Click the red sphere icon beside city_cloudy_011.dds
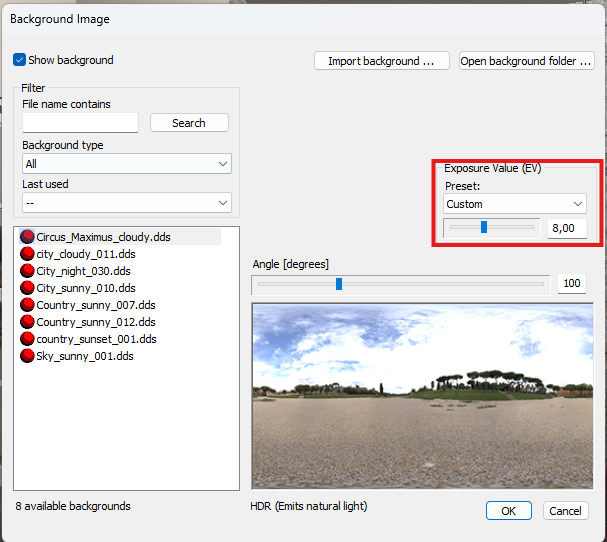607x542 pixels. pos(27,254)
